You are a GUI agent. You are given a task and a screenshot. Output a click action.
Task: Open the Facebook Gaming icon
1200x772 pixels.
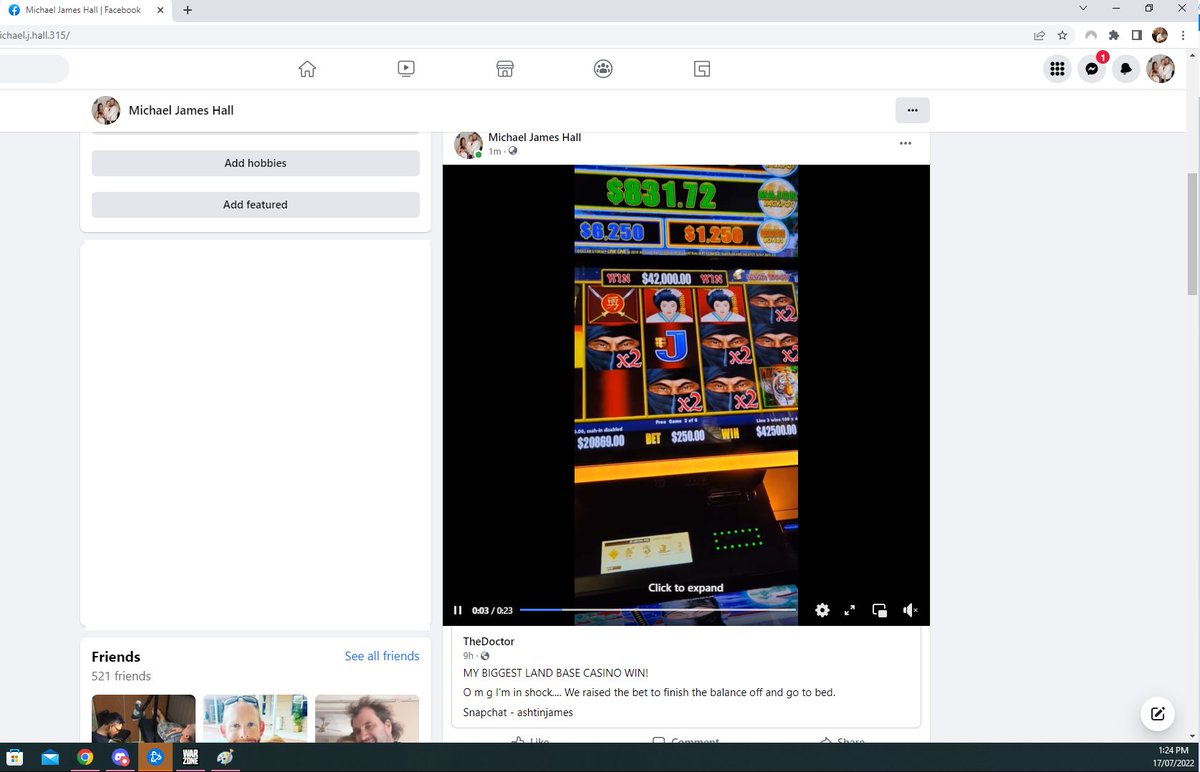click(x=702, y=69)
